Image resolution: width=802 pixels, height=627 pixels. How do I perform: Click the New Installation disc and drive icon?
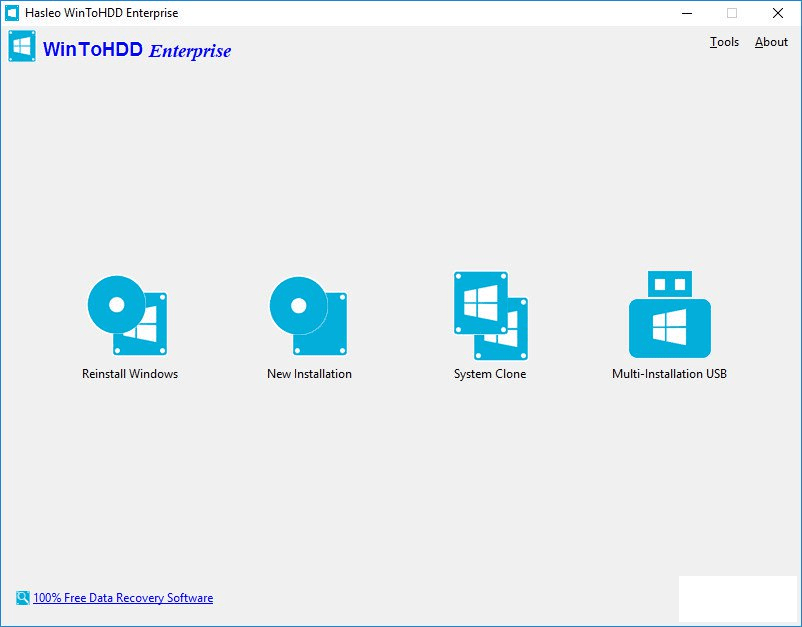click(308, 316)
